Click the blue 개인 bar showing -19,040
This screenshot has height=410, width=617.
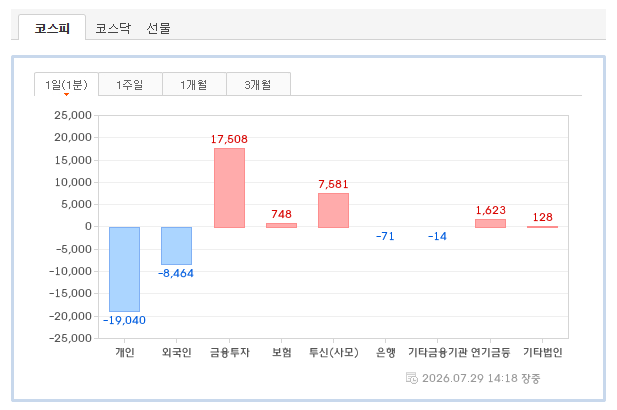(x=124, y=269)
